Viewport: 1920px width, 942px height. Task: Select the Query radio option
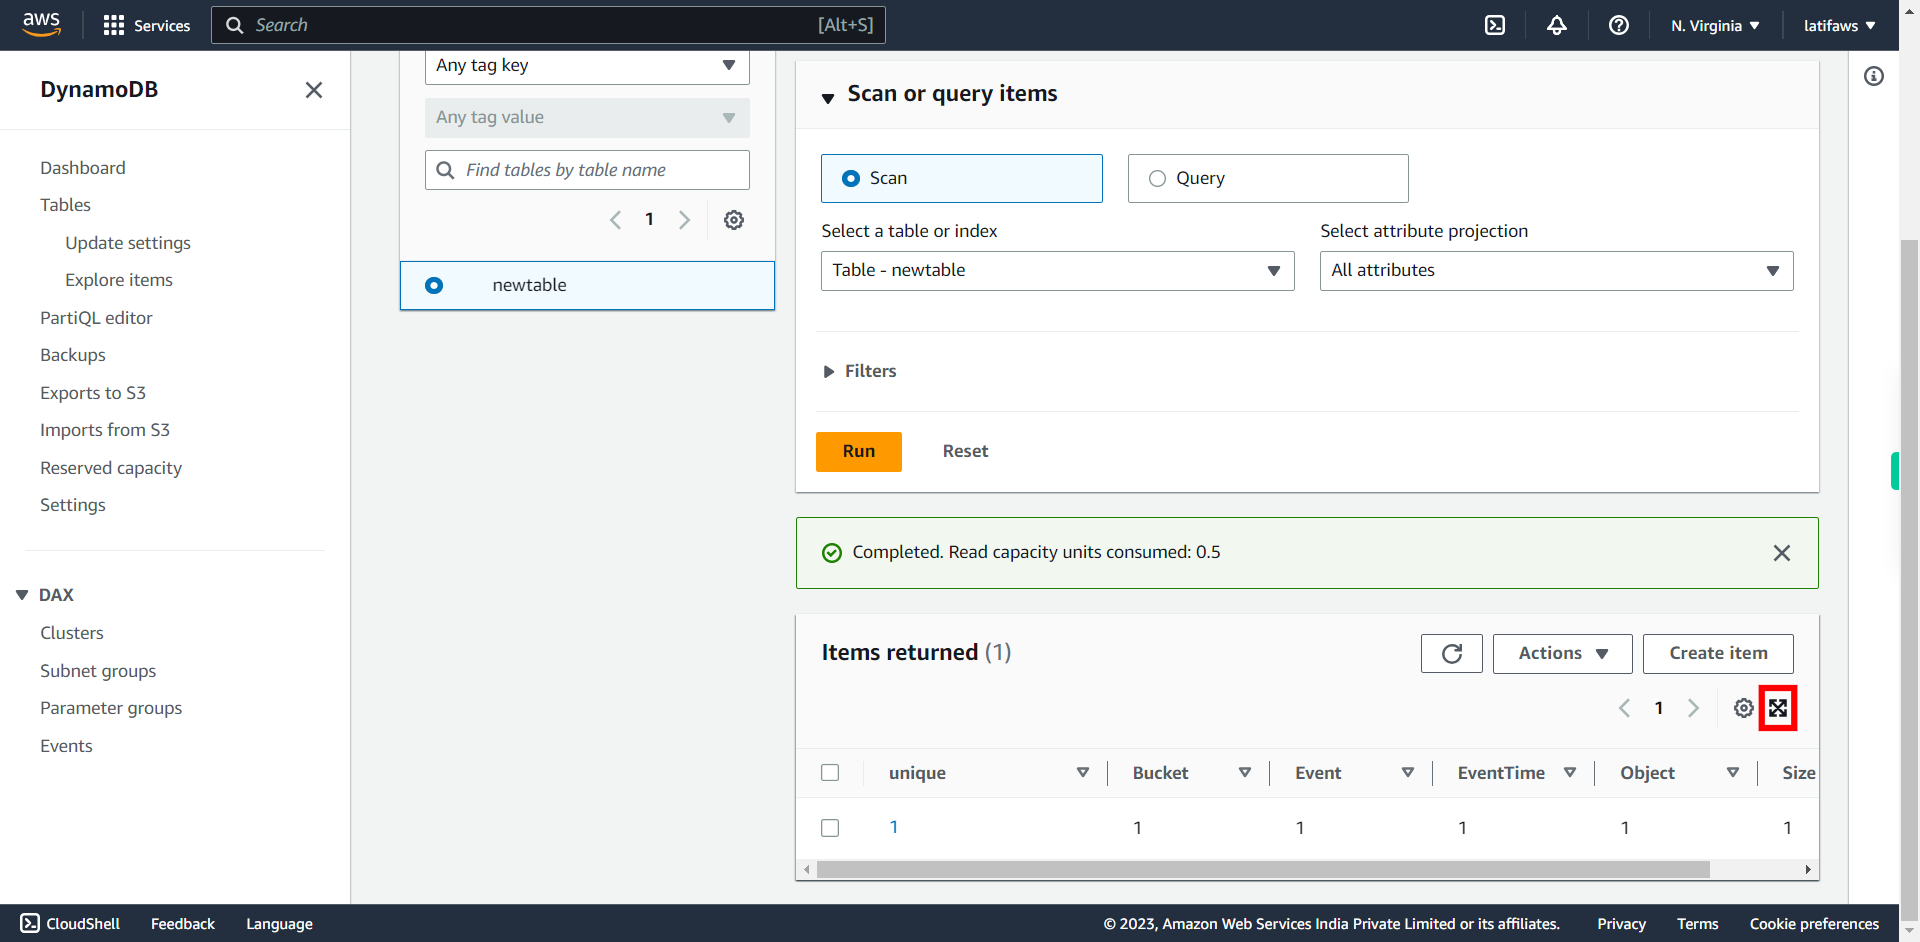(x=1158, y=178)
